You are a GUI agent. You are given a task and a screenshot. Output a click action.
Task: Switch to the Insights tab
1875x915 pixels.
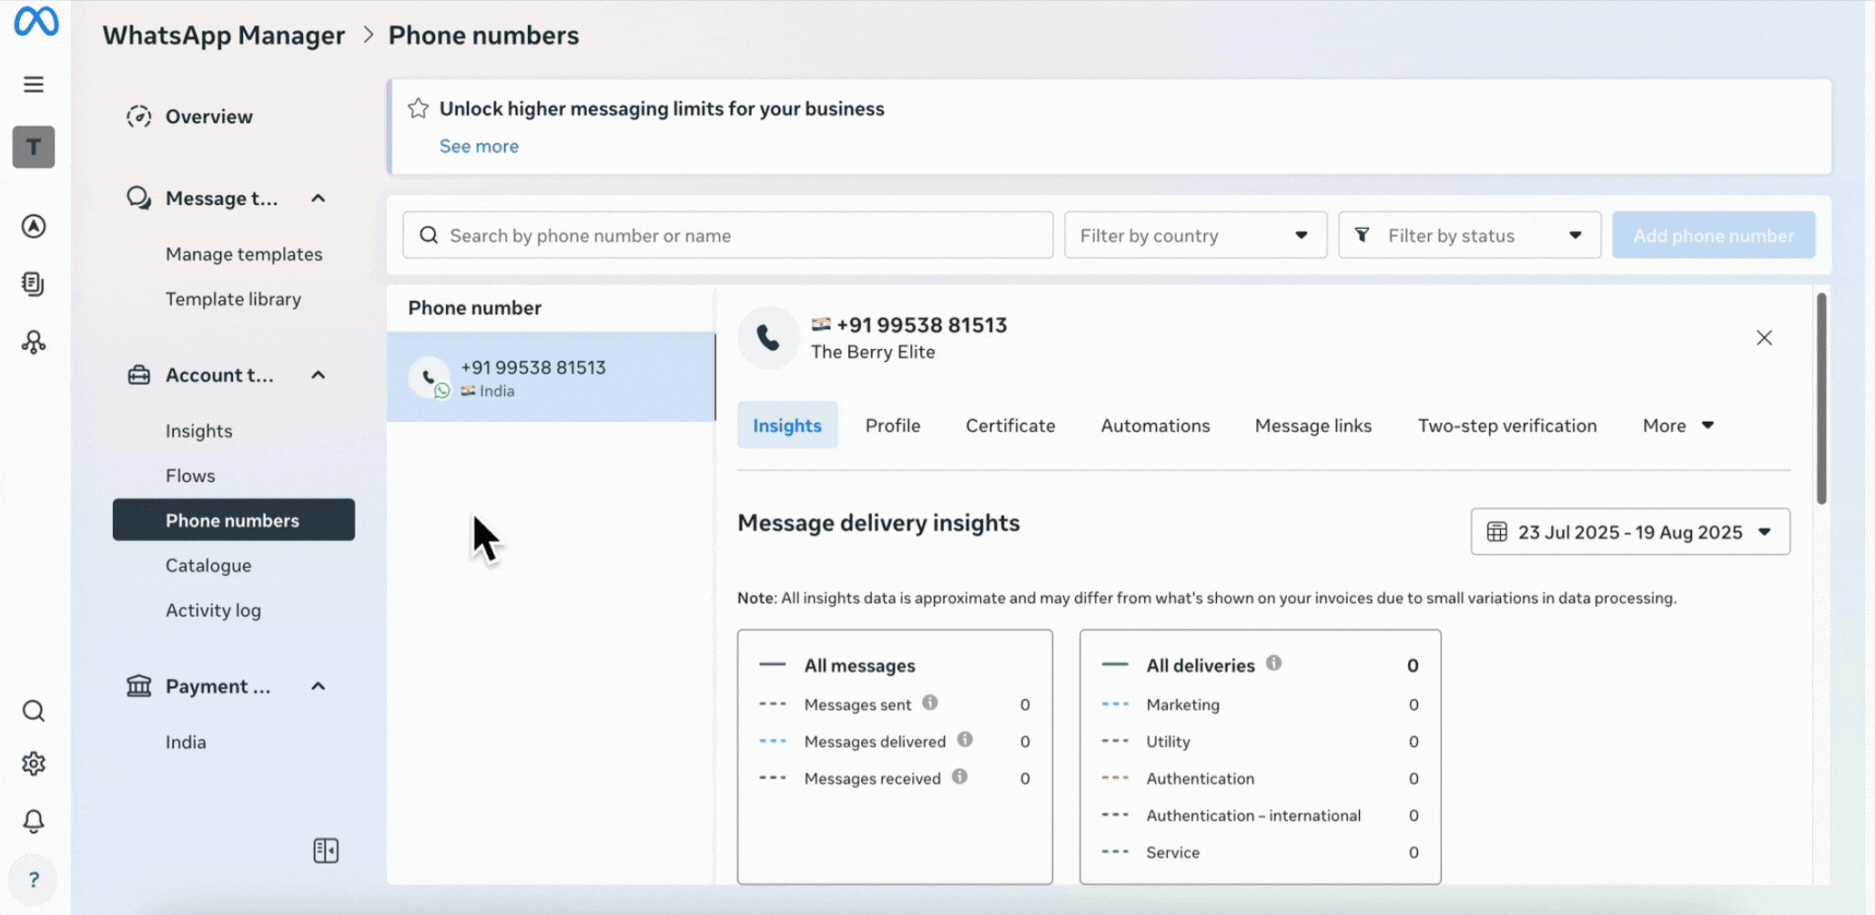tap(787, 425)
